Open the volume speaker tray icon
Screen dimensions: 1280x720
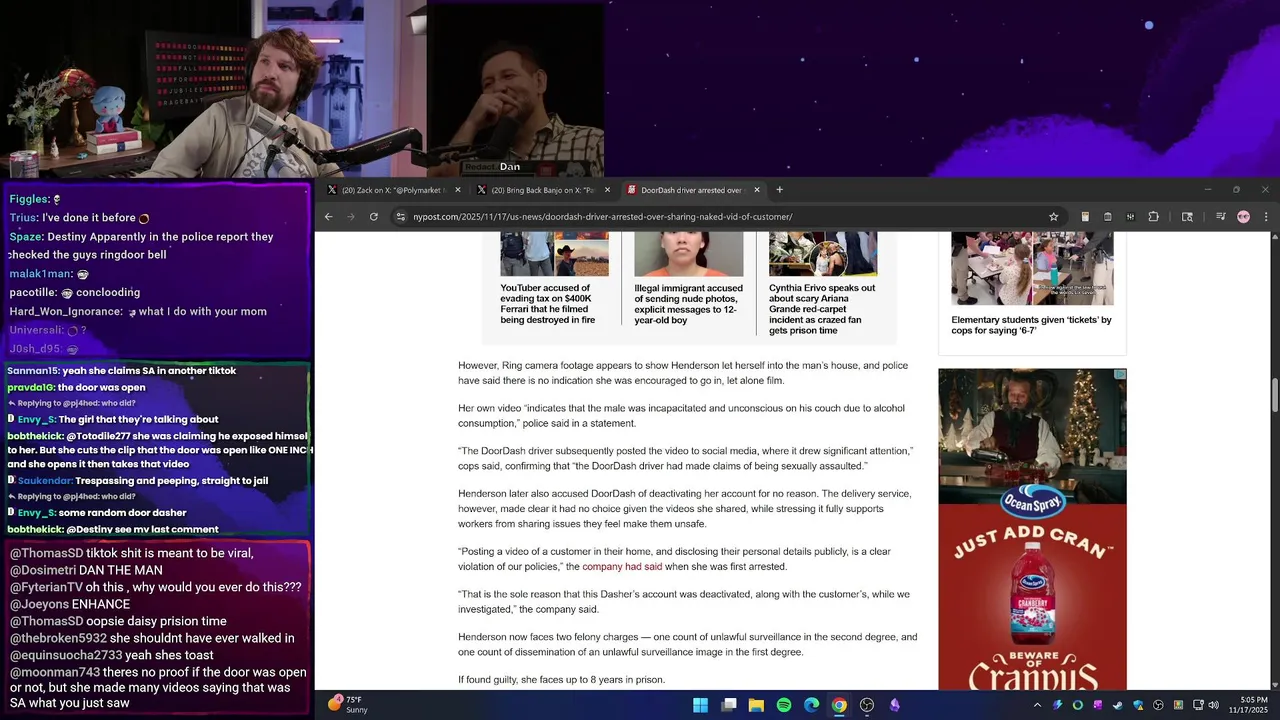(x=1213, y=705)
